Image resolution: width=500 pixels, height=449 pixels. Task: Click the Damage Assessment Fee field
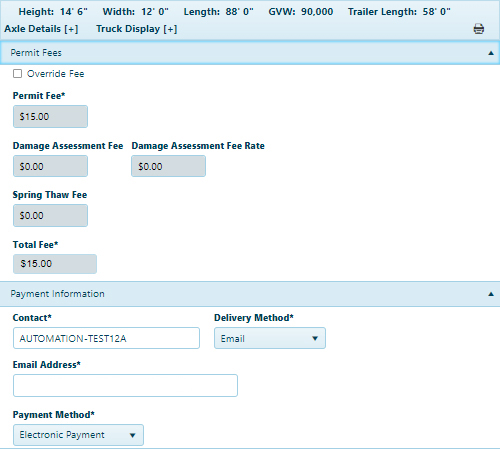click(x=50, y=166)
